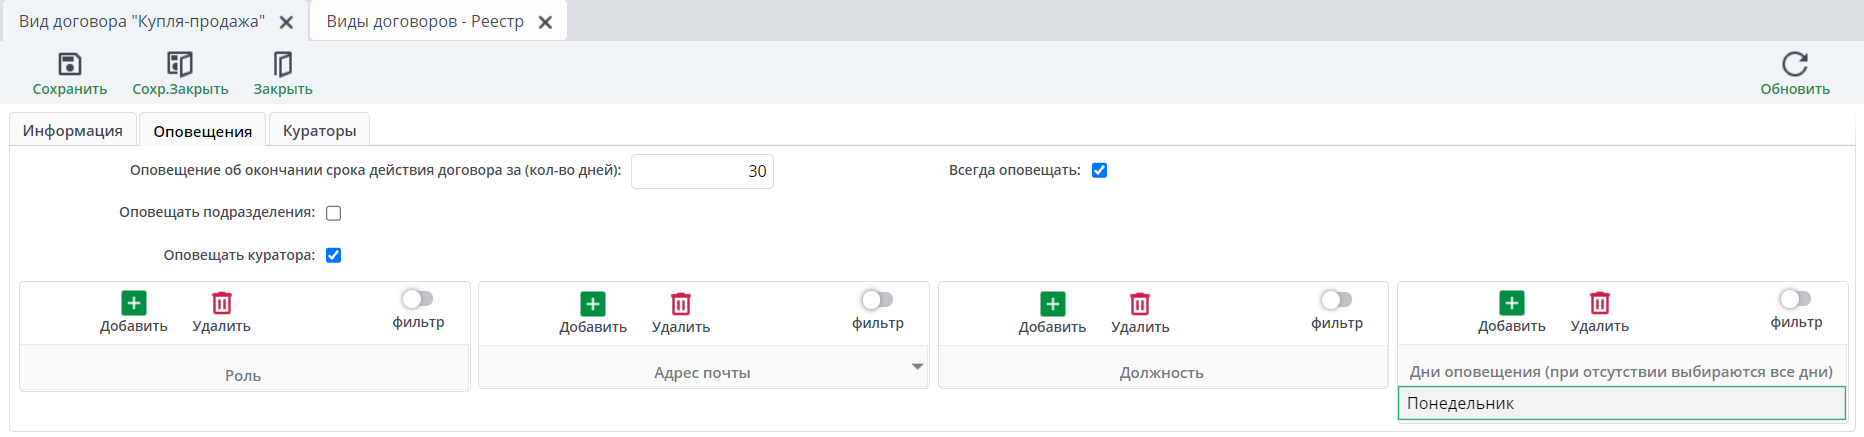Toggle the фильтр switch for Адрес почты

[x=877, y=299]
